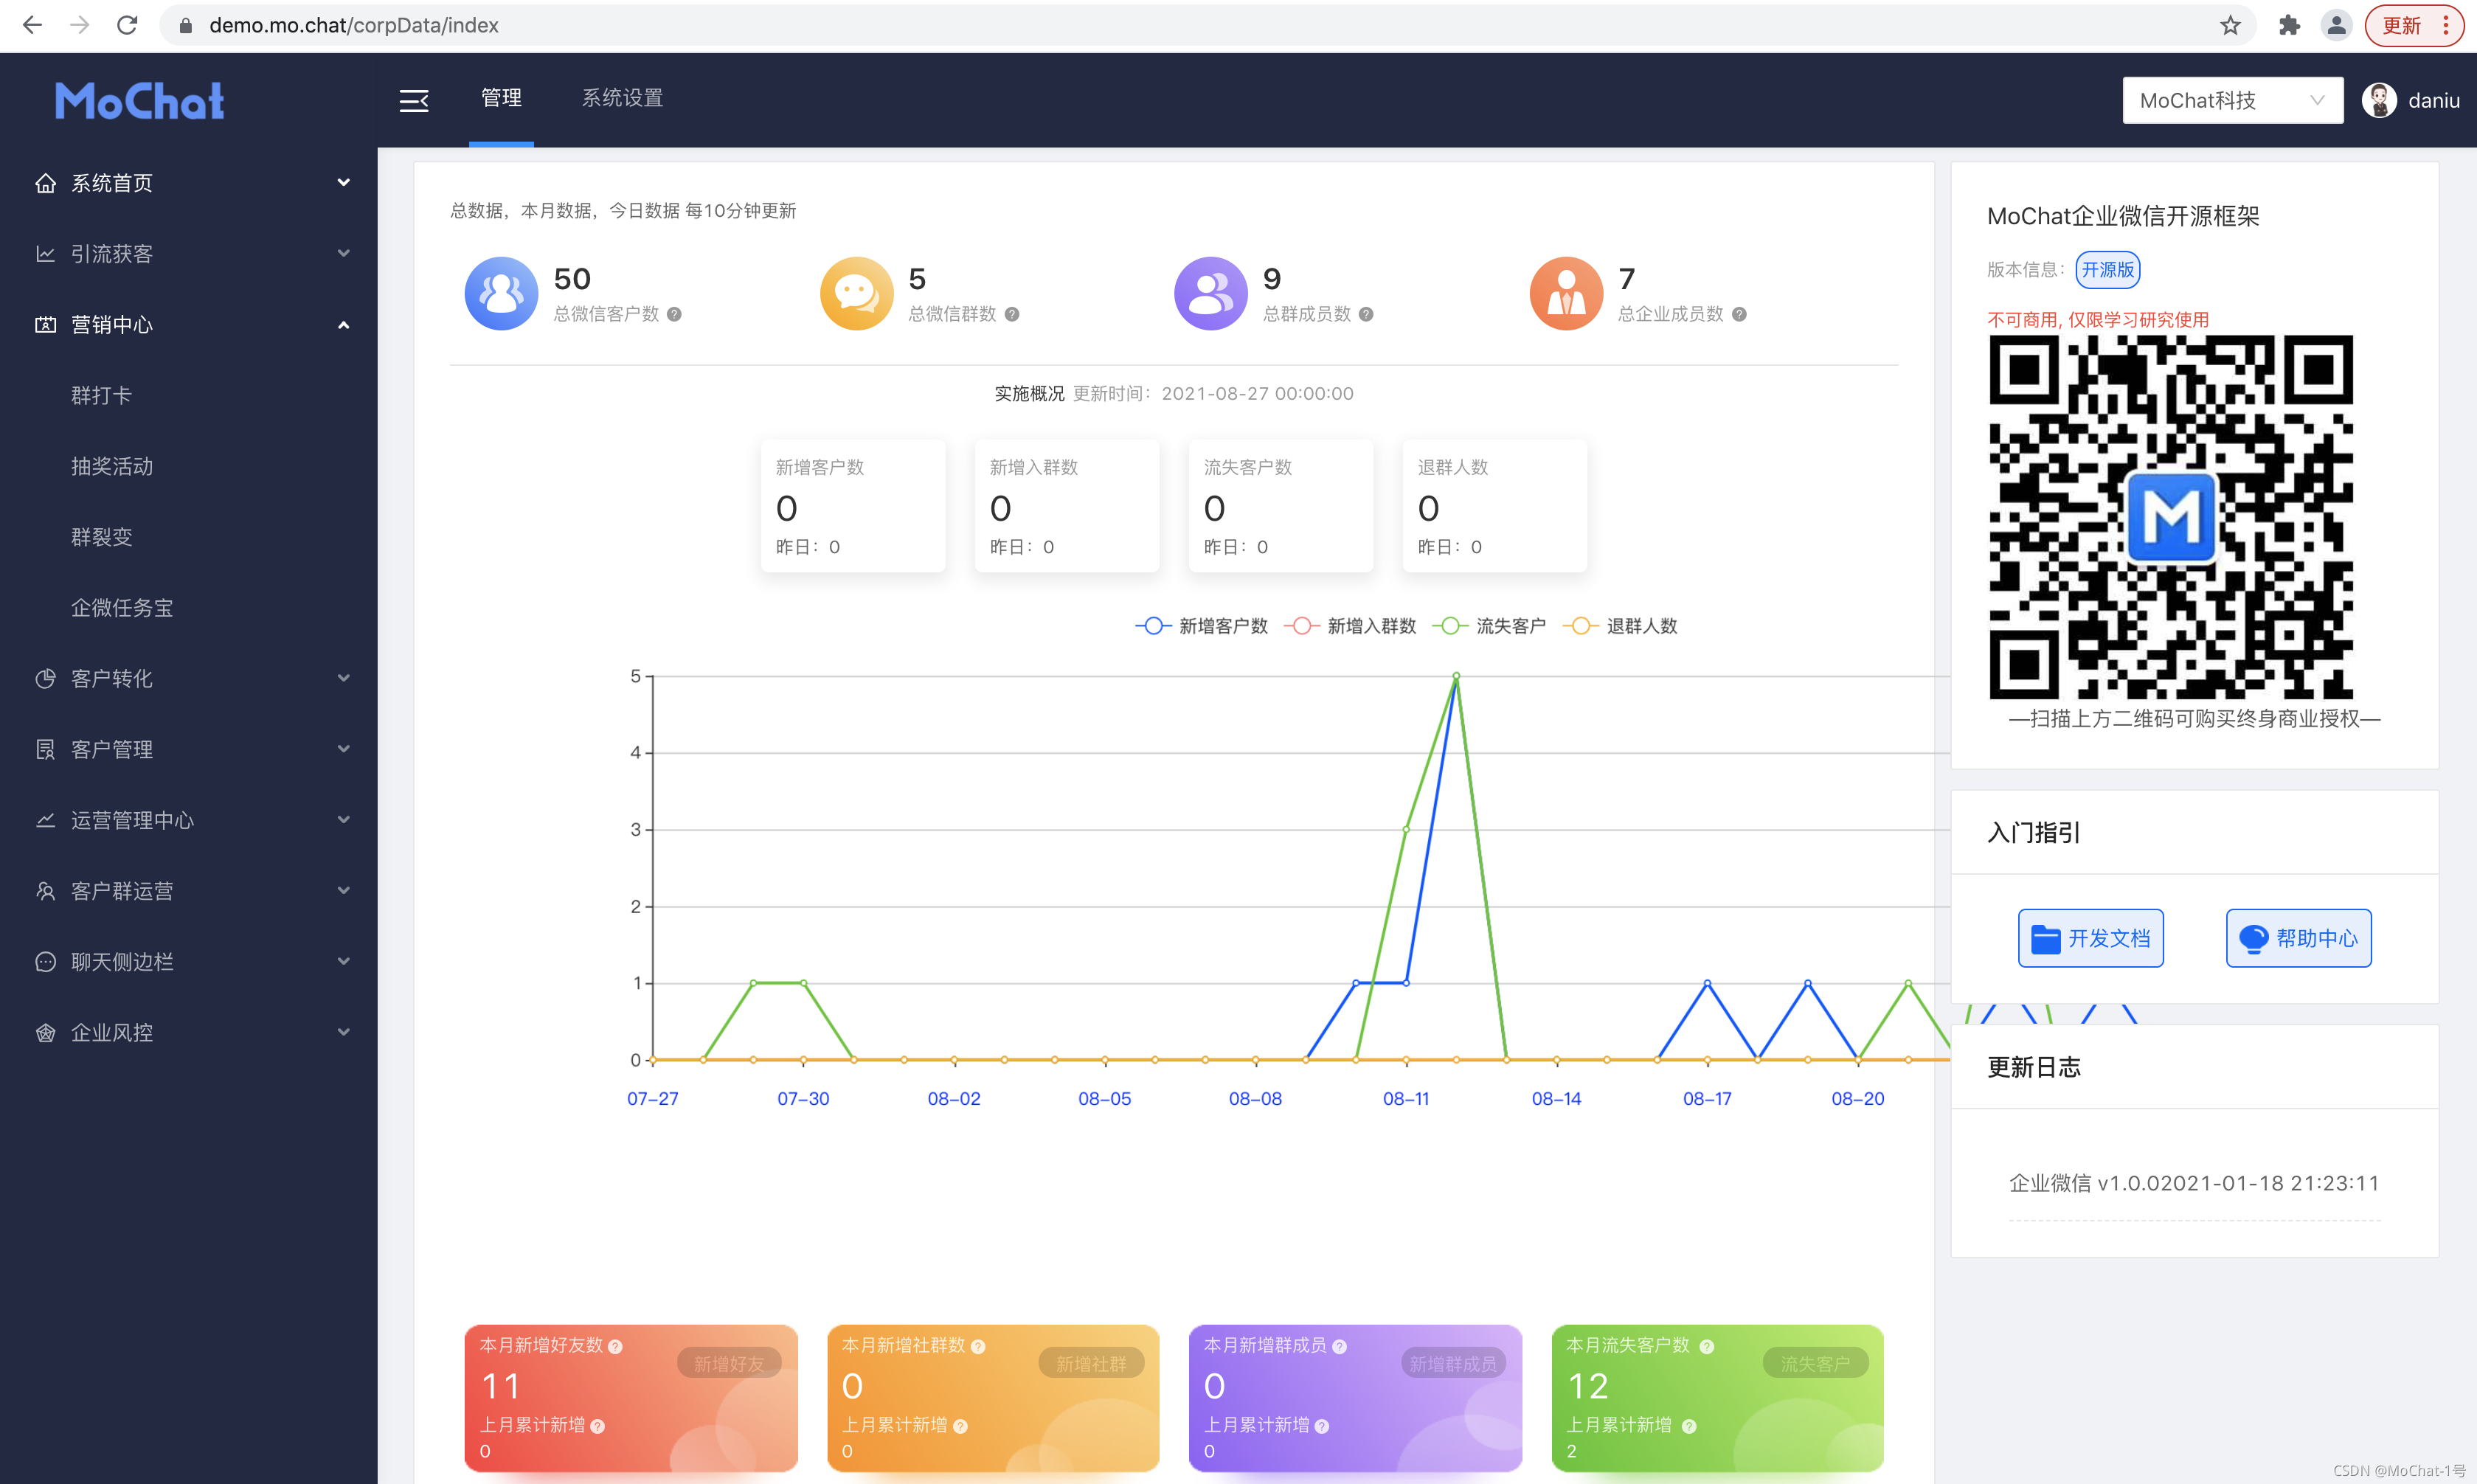Expand the 客户转化 sidebar menu
This screenshot has width=2477, height=1484.
[189, 678]
